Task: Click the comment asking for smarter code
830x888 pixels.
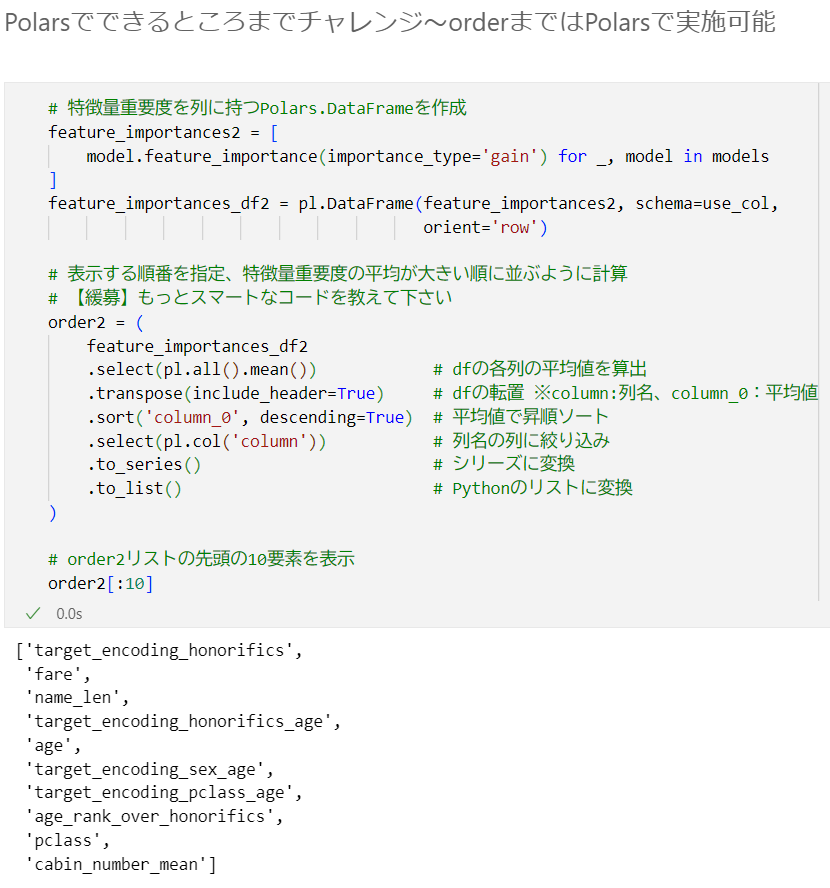Action: [x=250, y=298]
